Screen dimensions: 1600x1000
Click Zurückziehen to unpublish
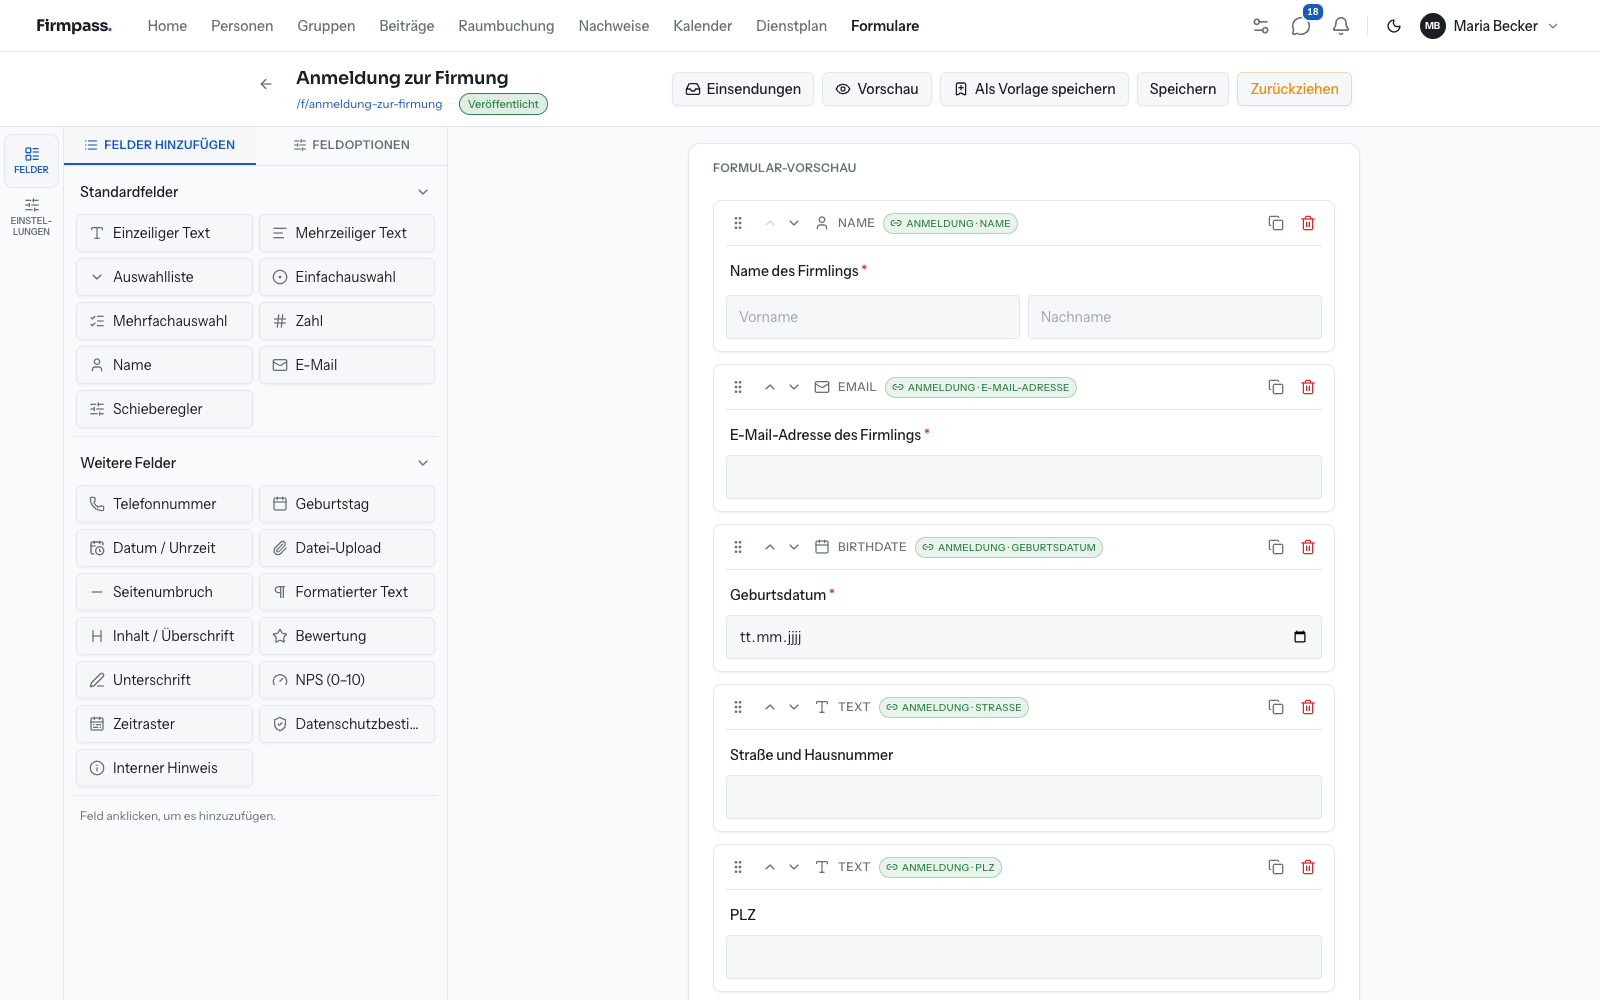[1294, 89]
